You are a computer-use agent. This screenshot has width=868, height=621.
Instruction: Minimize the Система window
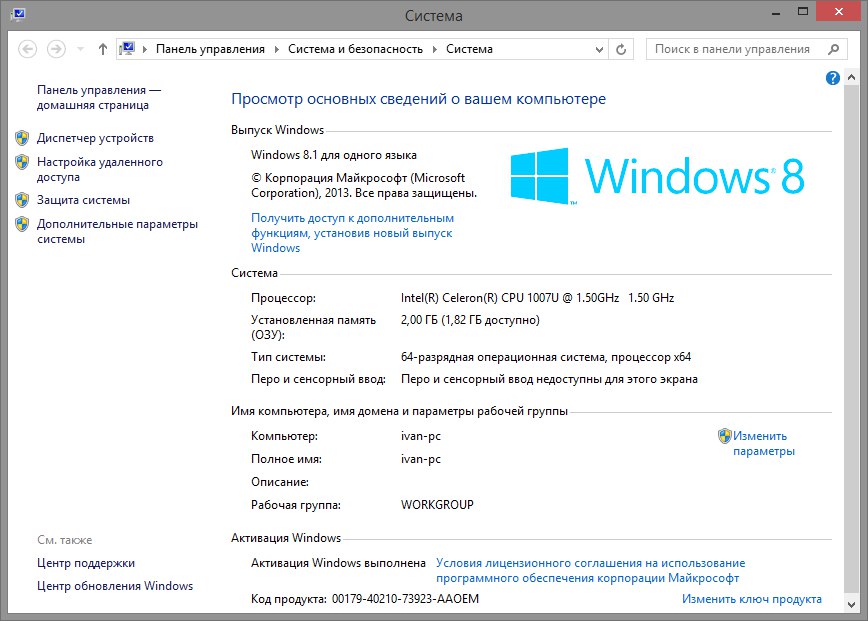(776, 12)
